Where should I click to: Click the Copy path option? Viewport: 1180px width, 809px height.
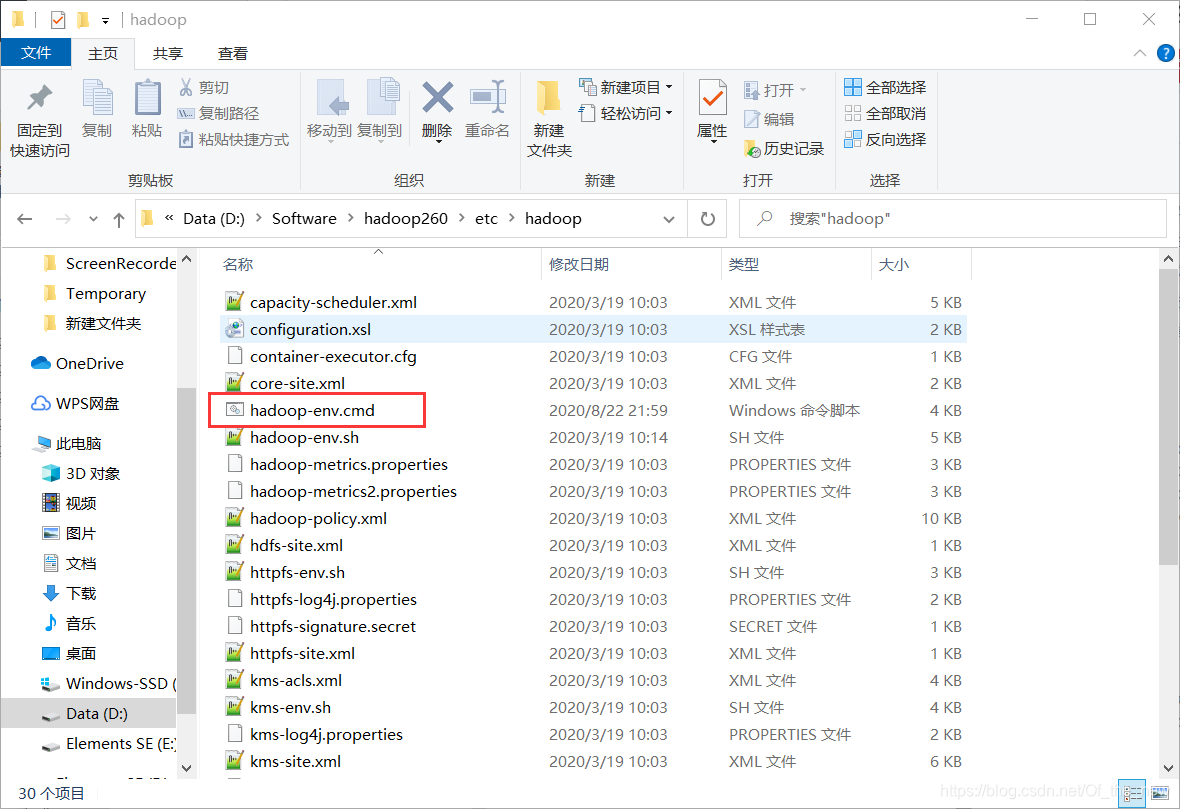pos(218,114)
